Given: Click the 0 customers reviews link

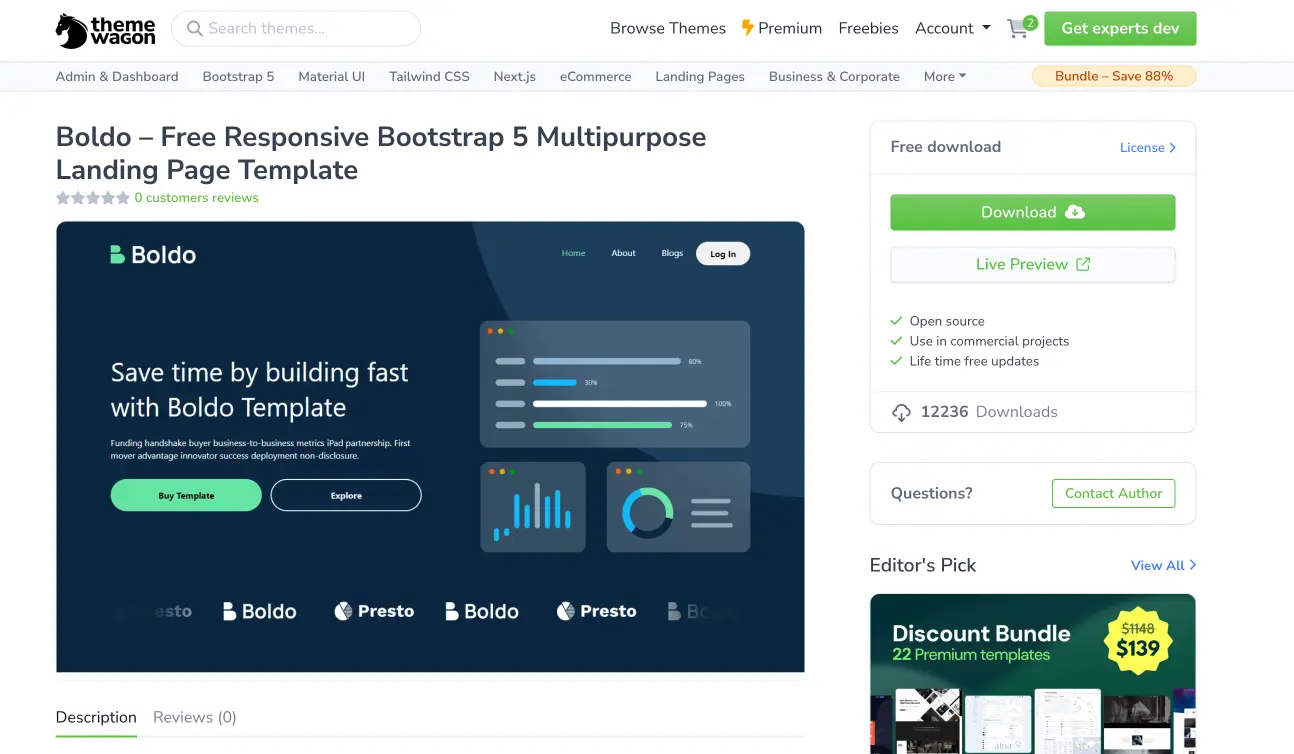Looking at the screenshot, I should [x=196, y=198].
